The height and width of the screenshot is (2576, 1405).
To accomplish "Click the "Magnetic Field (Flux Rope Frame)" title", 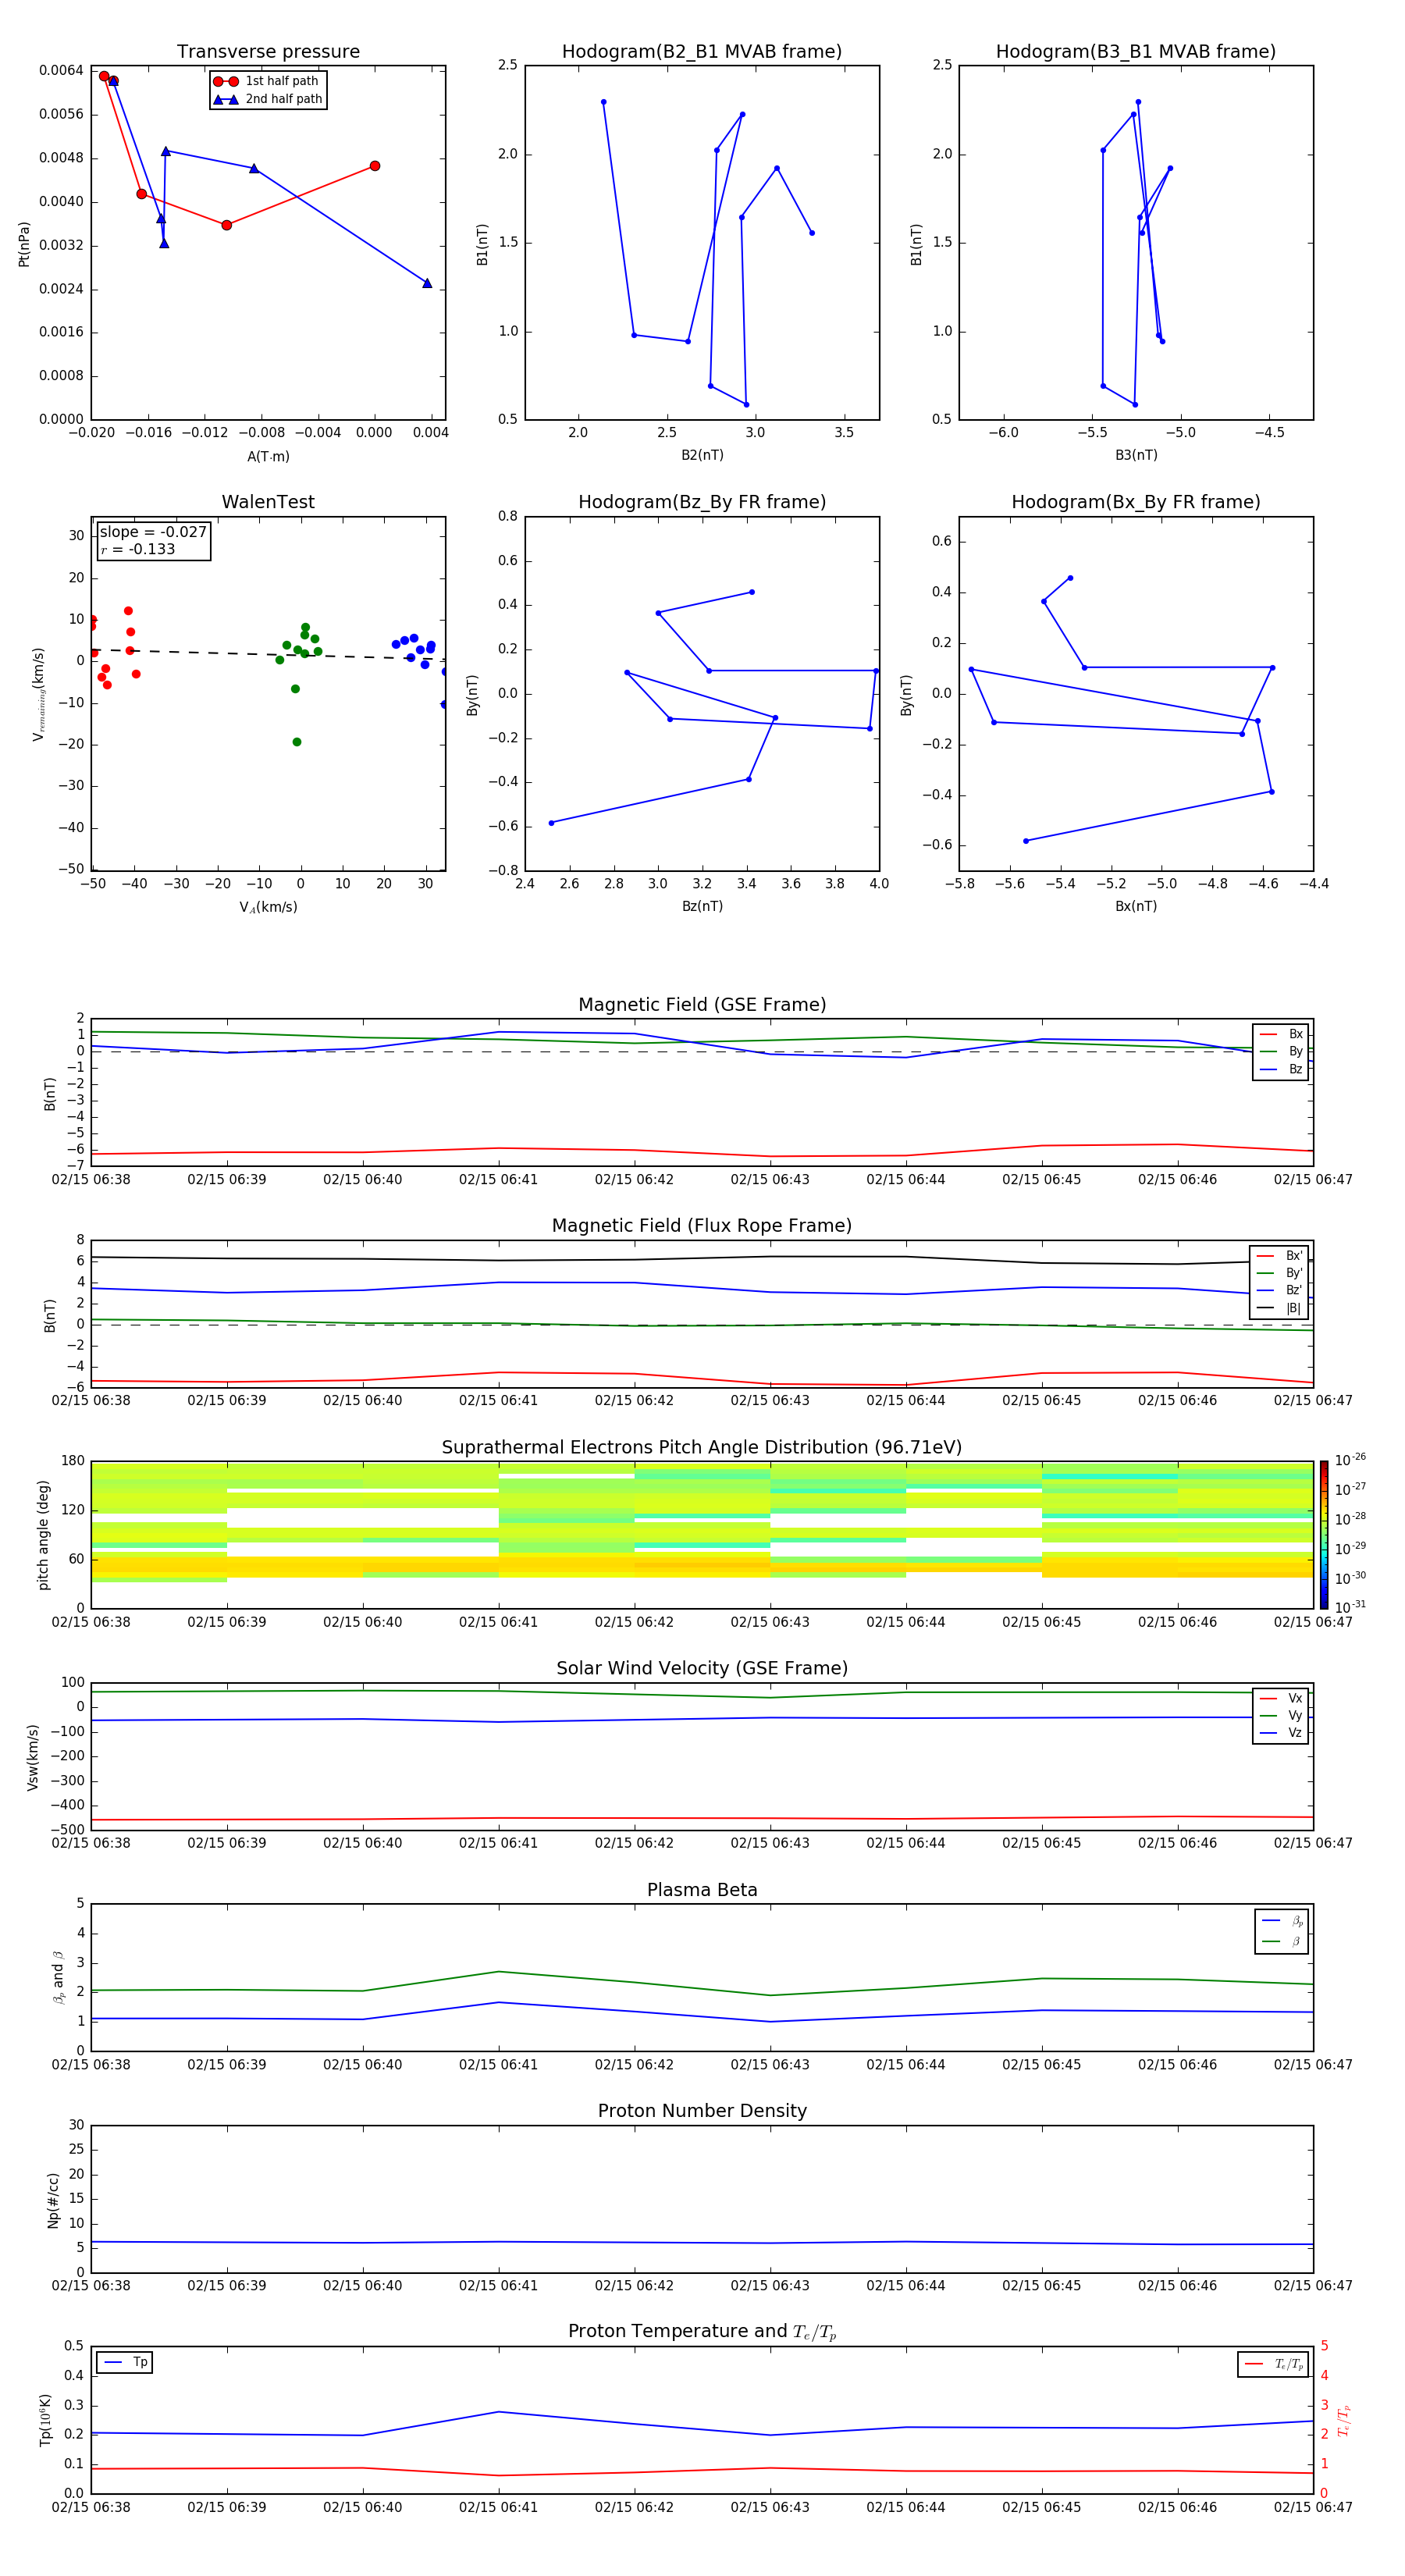I will 702,1226.
